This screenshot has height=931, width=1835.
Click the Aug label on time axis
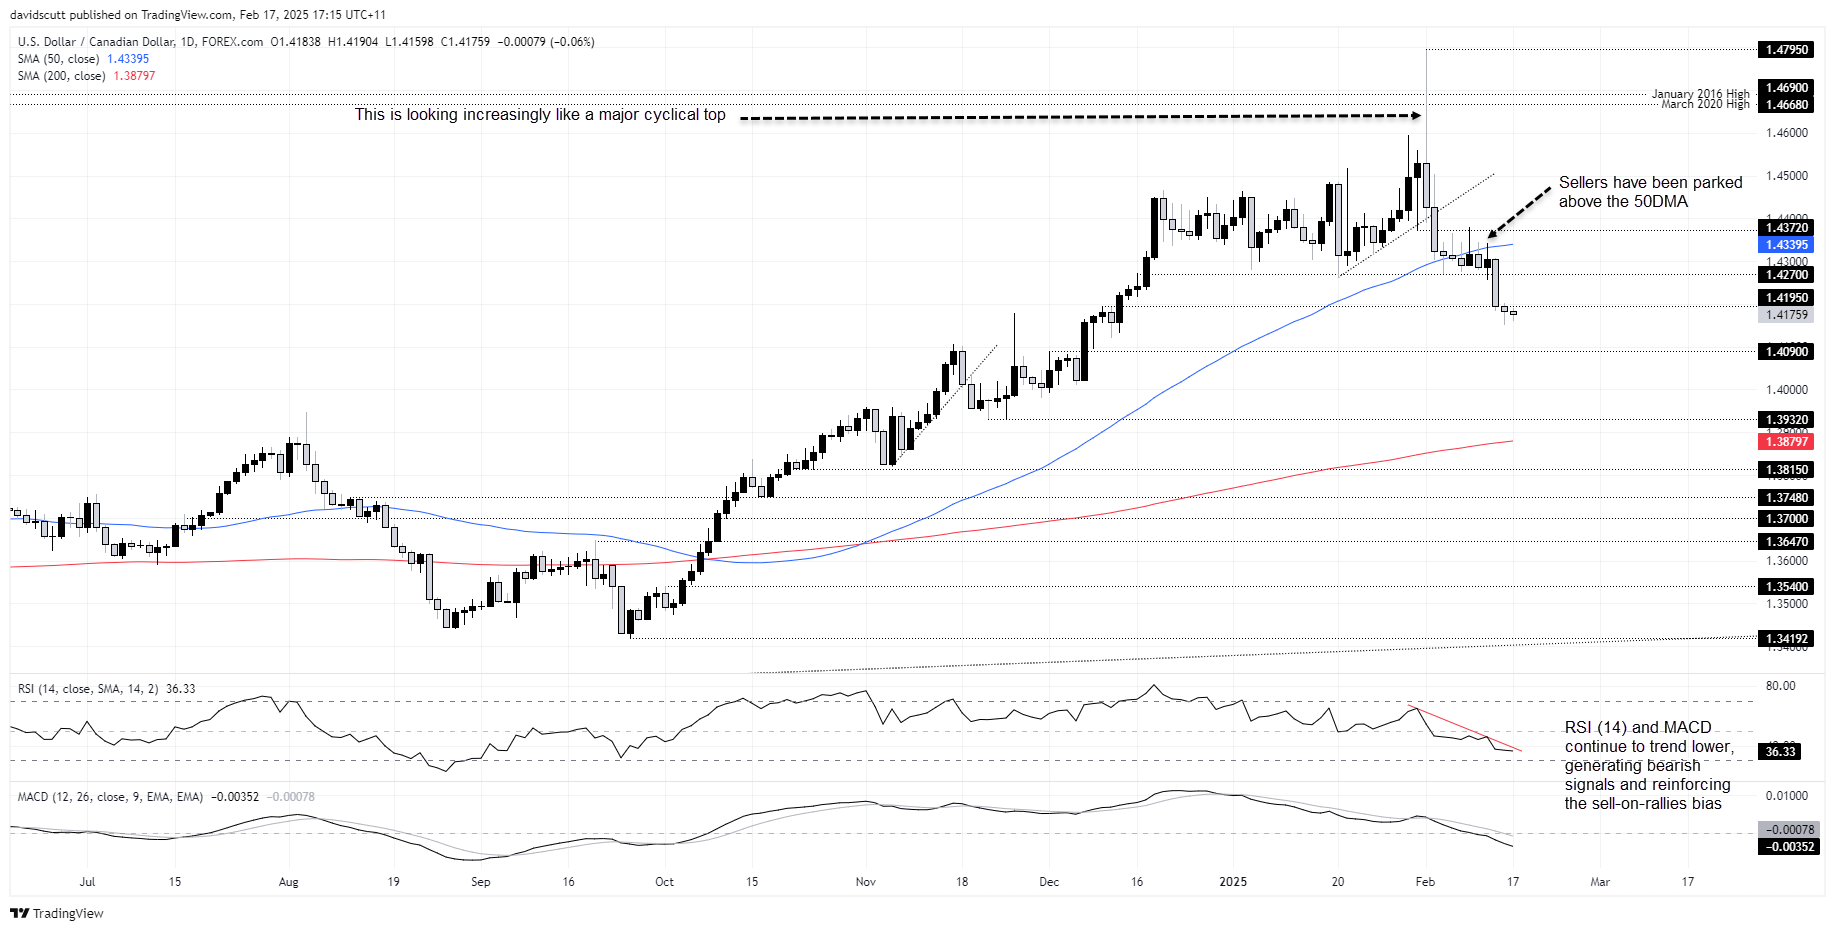pos(289,882)
